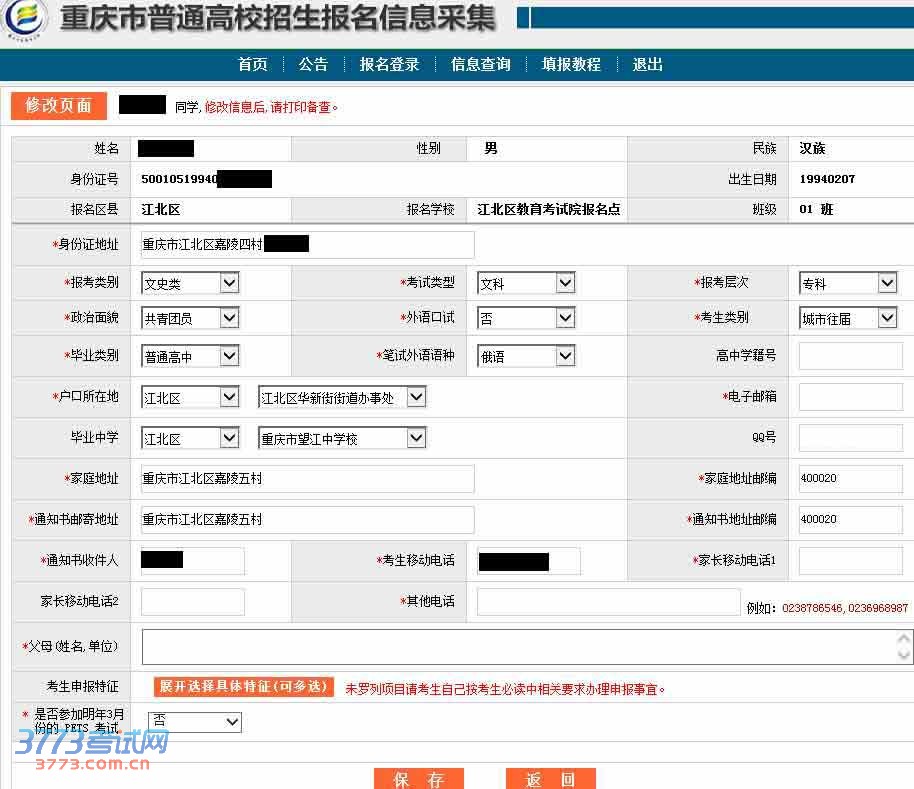Click the 电子邮箱 input field
The image size is (914, 789).
pyautogui.click(x=850, y=397)
